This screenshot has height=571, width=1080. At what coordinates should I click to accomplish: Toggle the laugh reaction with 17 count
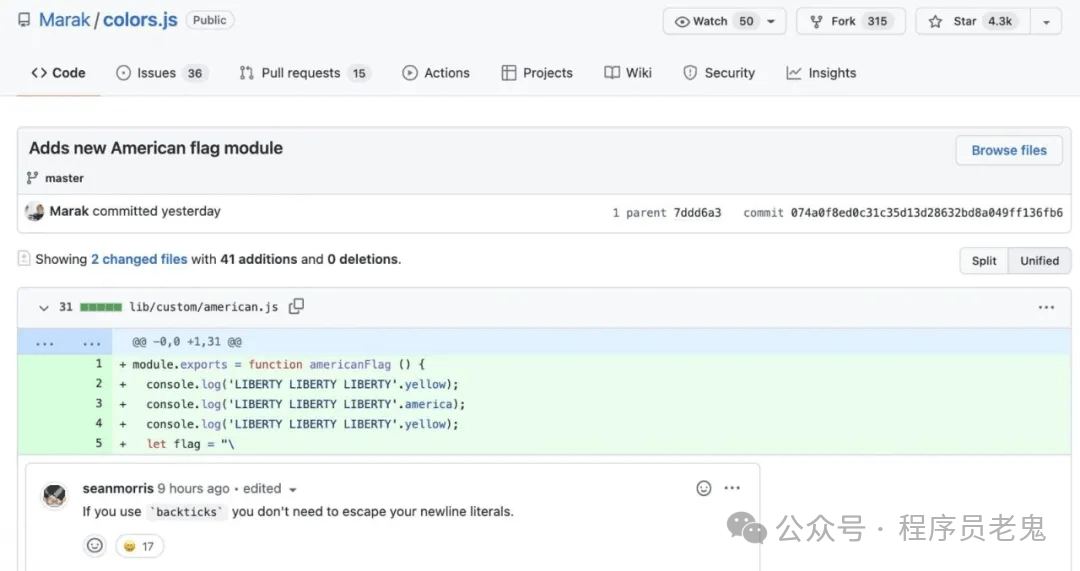tap(138, 546)
